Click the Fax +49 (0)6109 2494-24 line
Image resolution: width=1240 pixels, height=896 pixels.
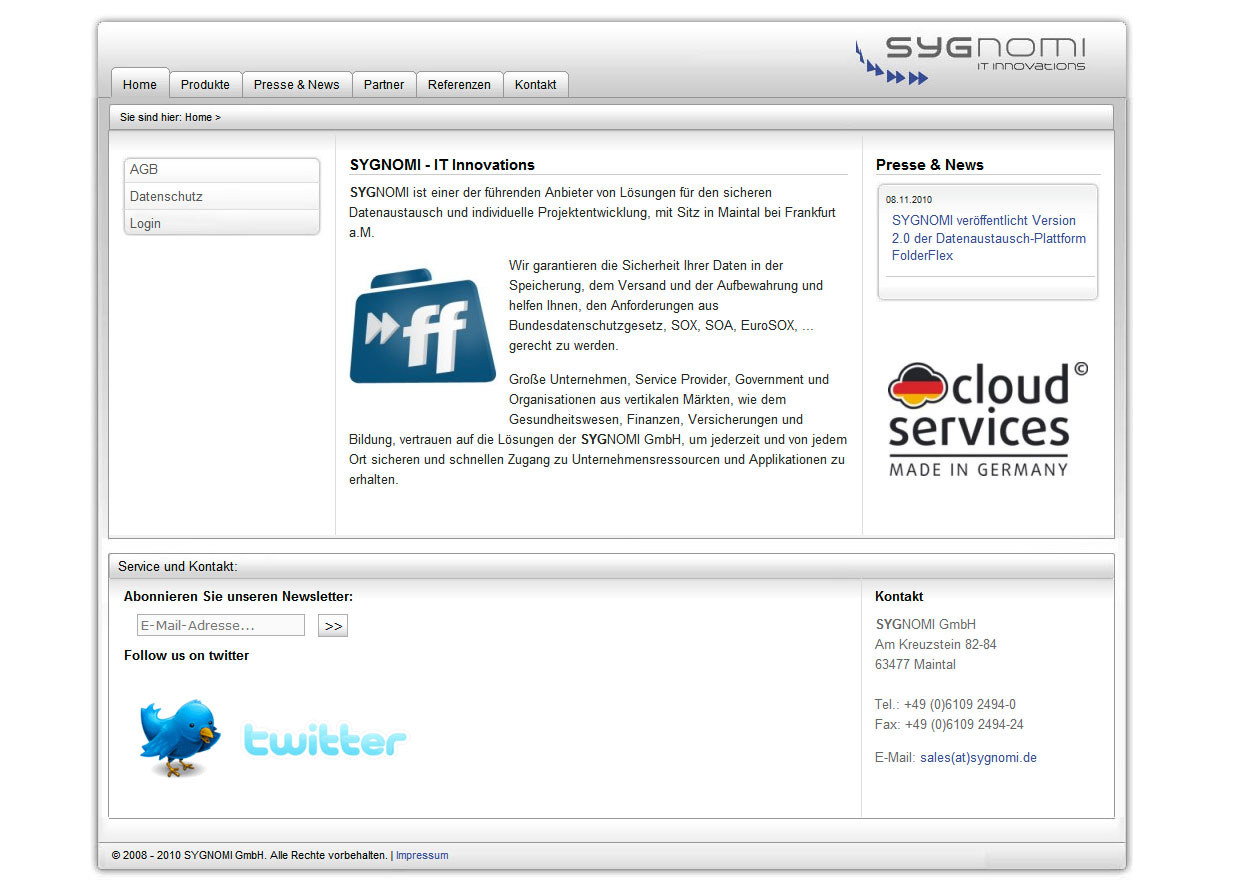[949, 725]
